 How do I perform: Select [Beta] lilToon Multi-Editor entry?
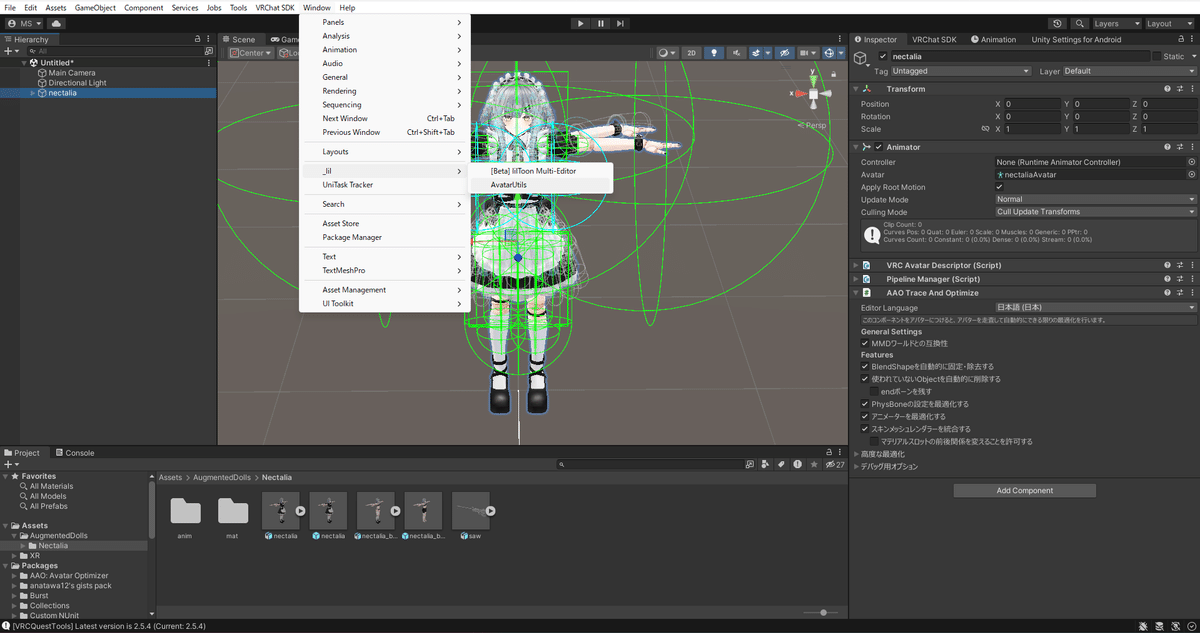[541, 171]
